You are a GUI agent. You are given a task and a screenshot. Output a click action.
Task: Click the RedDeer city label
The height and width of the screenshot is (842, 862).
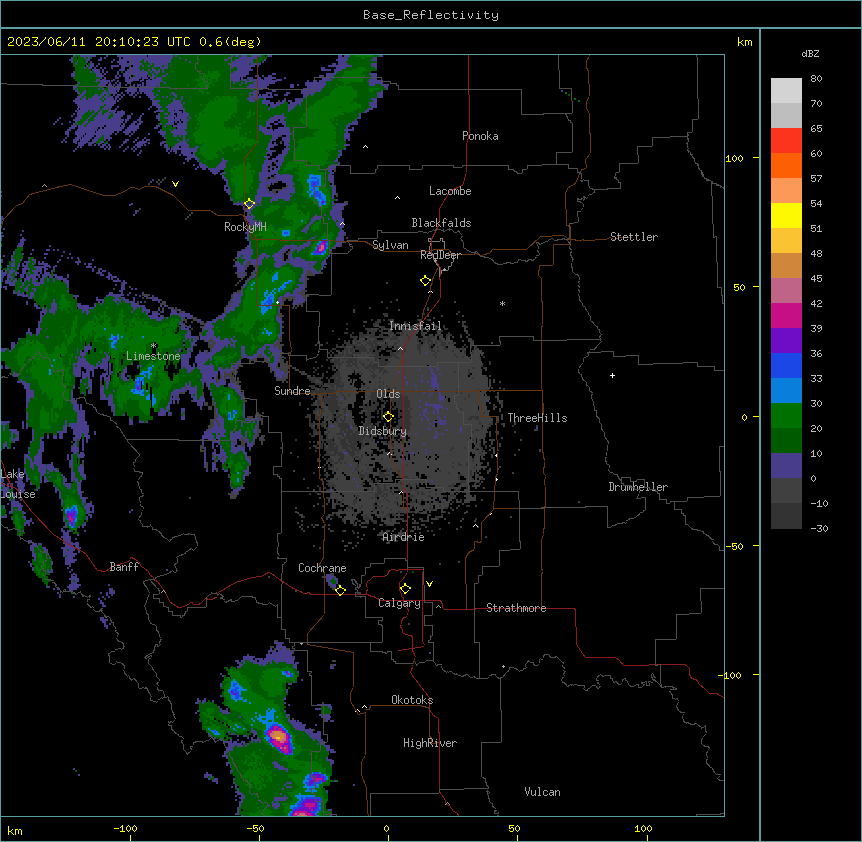[440, 255]
